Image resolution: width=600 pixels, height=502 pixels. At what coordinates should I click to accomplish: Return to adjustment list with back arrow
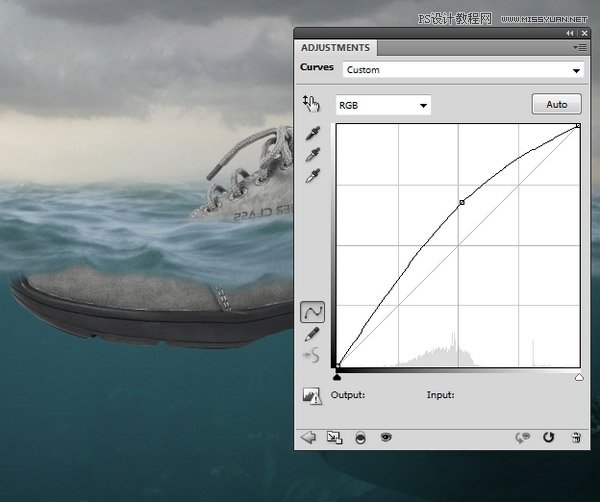click(x=308, y=437)
